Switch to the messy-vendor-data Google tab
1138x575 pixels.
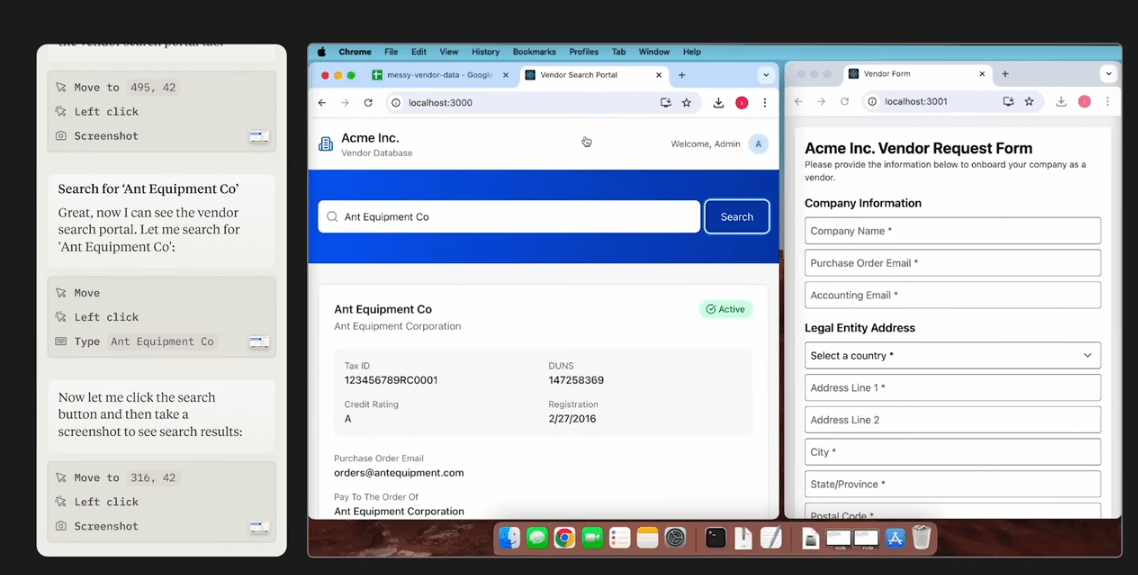[433, 75]
